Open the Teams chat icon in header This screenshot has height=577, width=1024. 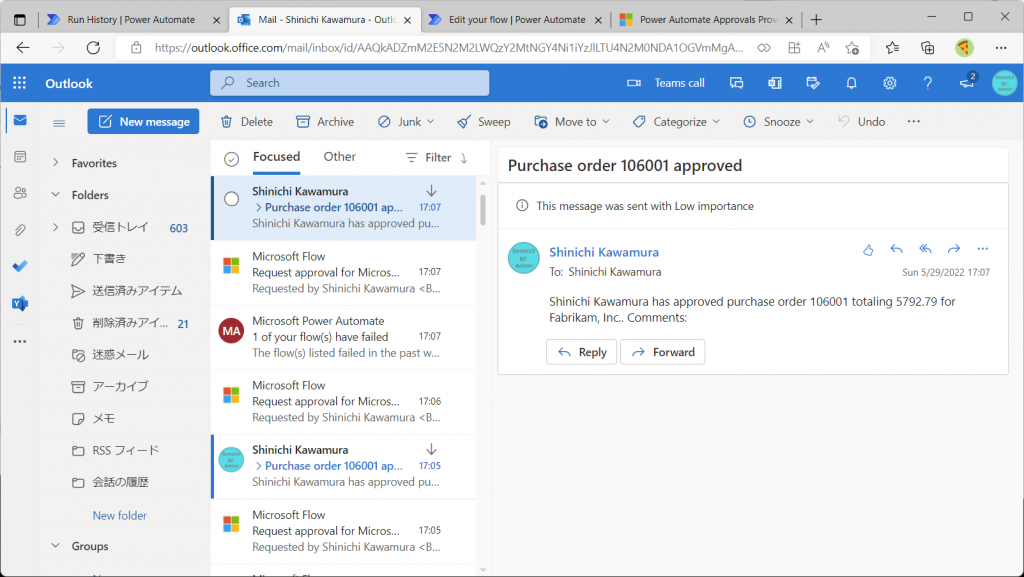click(737, 83)
